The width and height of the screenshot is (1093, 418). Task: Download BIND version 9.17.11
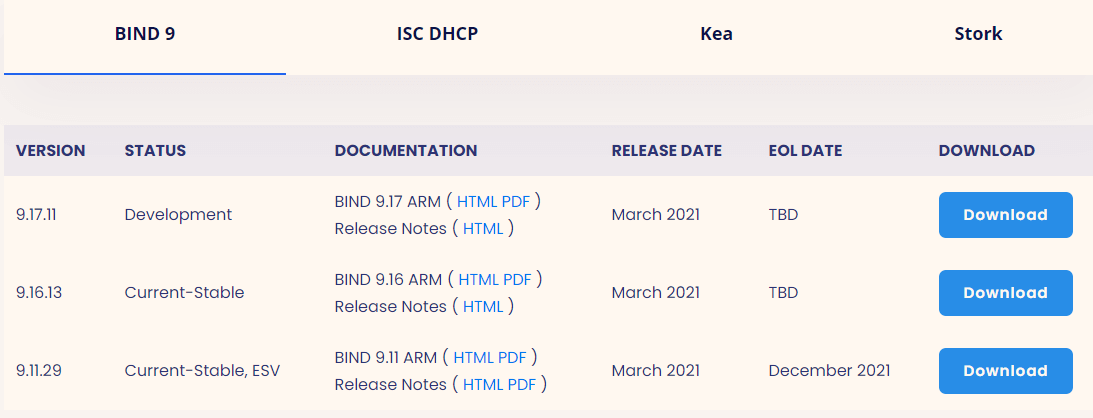1005,215
